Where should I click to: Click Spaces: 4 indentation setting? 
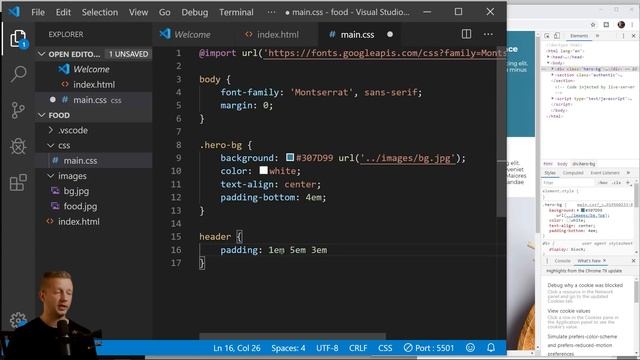(288, 348)
